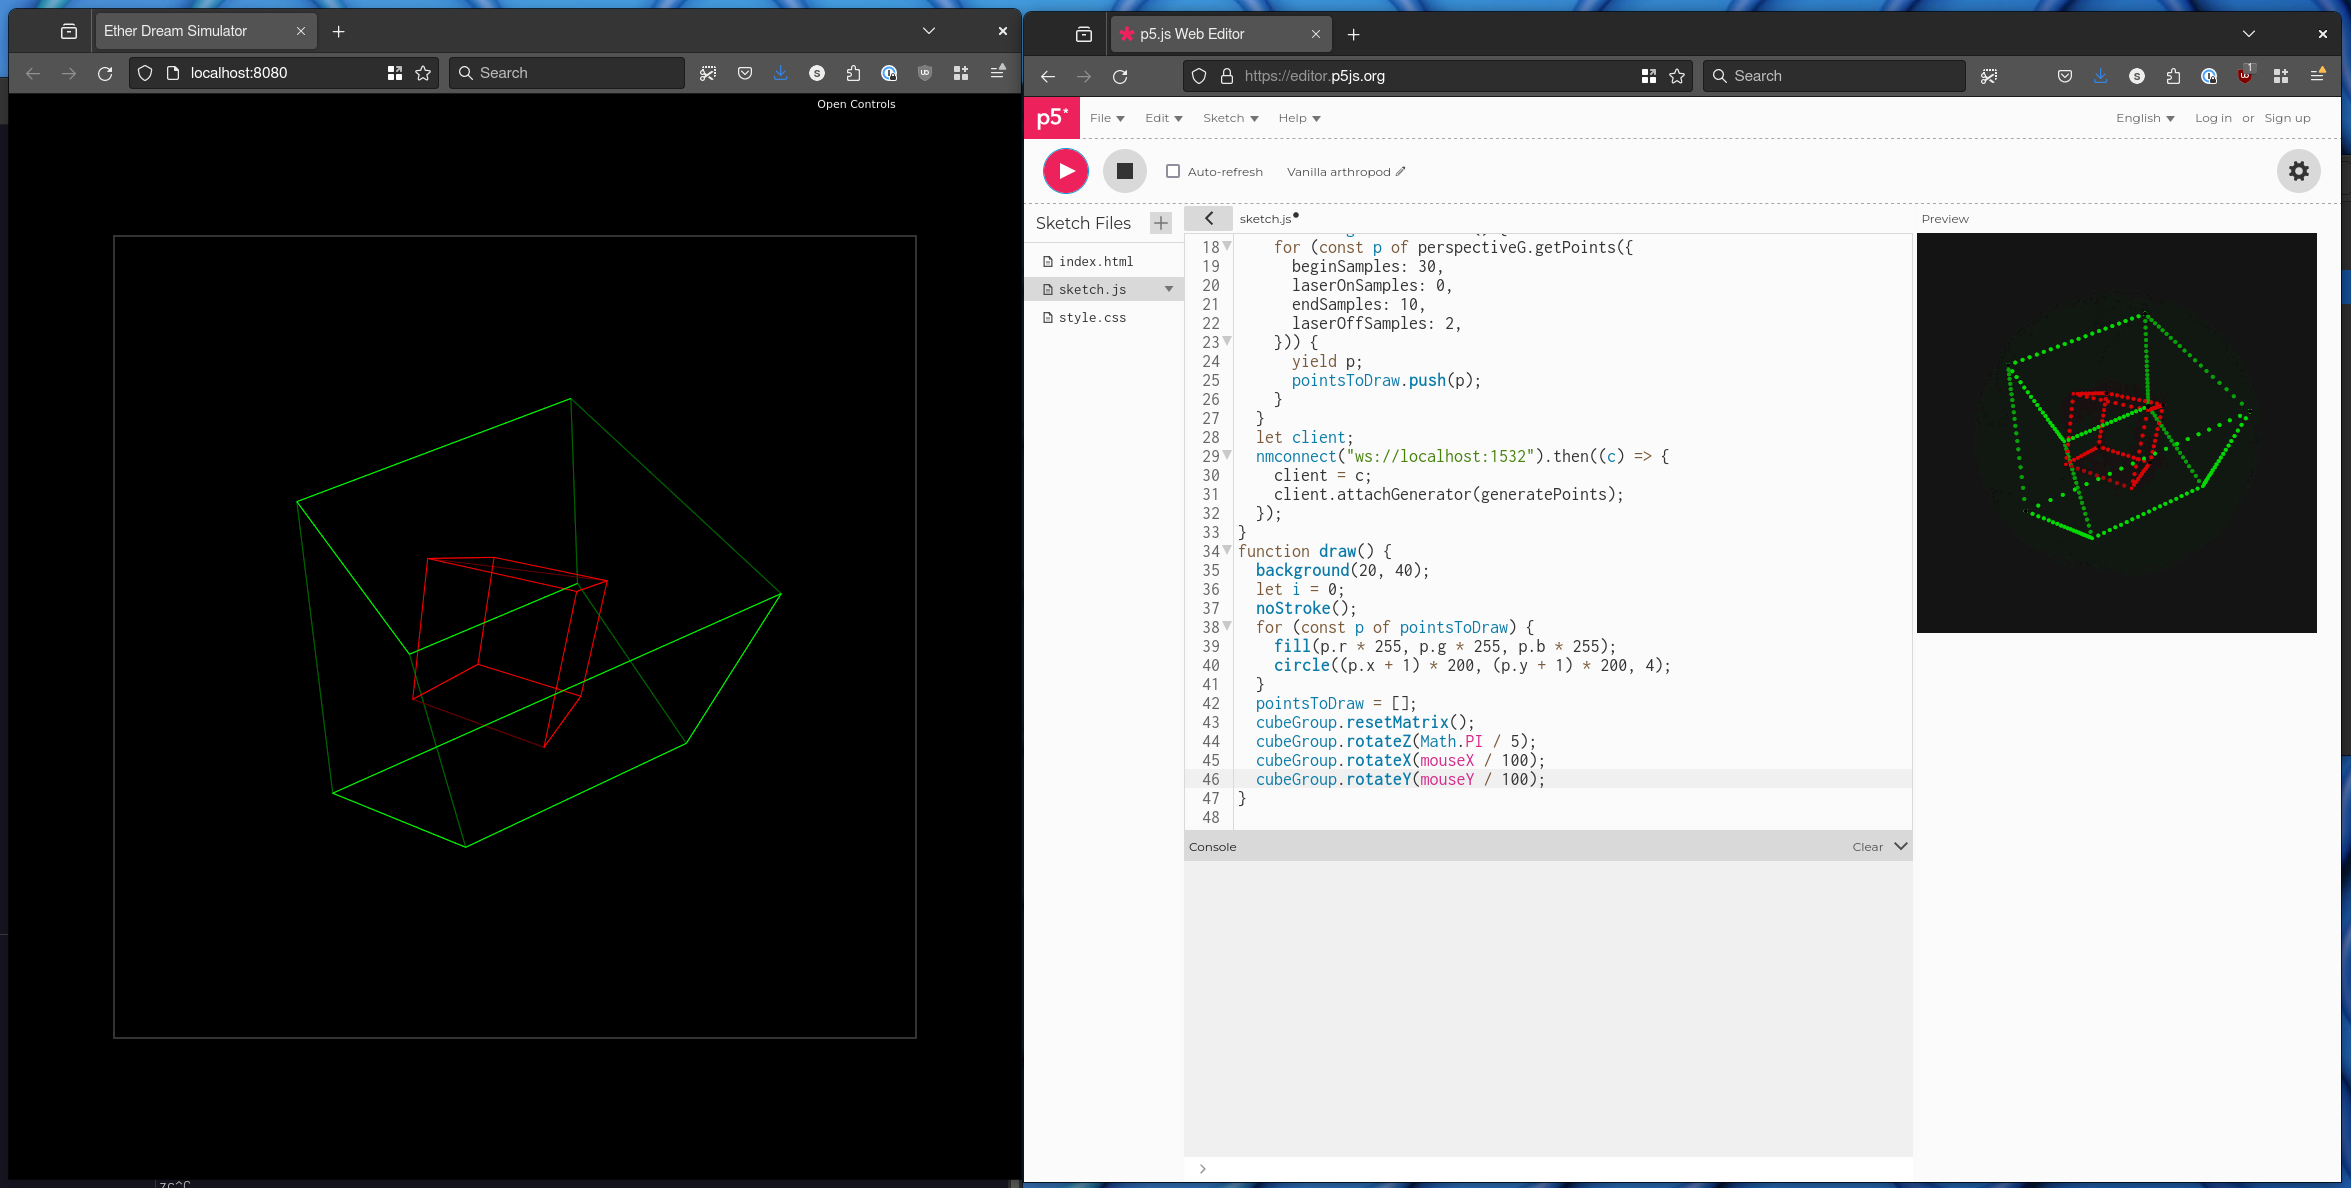Select the Sketch menu in p5.js editor
This screenshot has height=1188, width=2351.
(1227, 118)
